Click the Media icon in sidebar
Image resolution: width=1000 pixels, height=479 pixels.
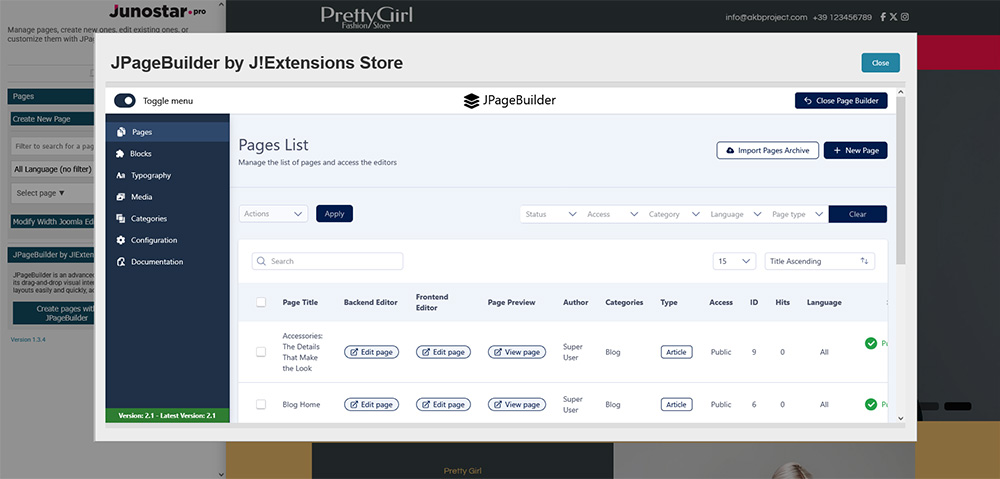coord(121,197)
